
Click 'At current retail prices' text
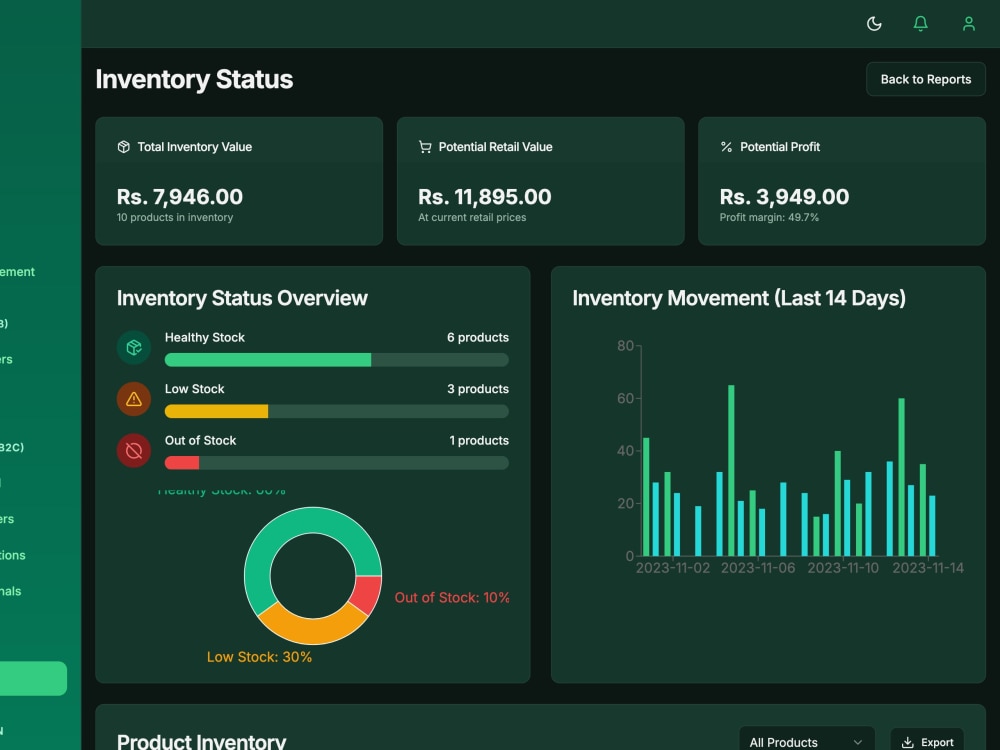(x=472, y=217)
